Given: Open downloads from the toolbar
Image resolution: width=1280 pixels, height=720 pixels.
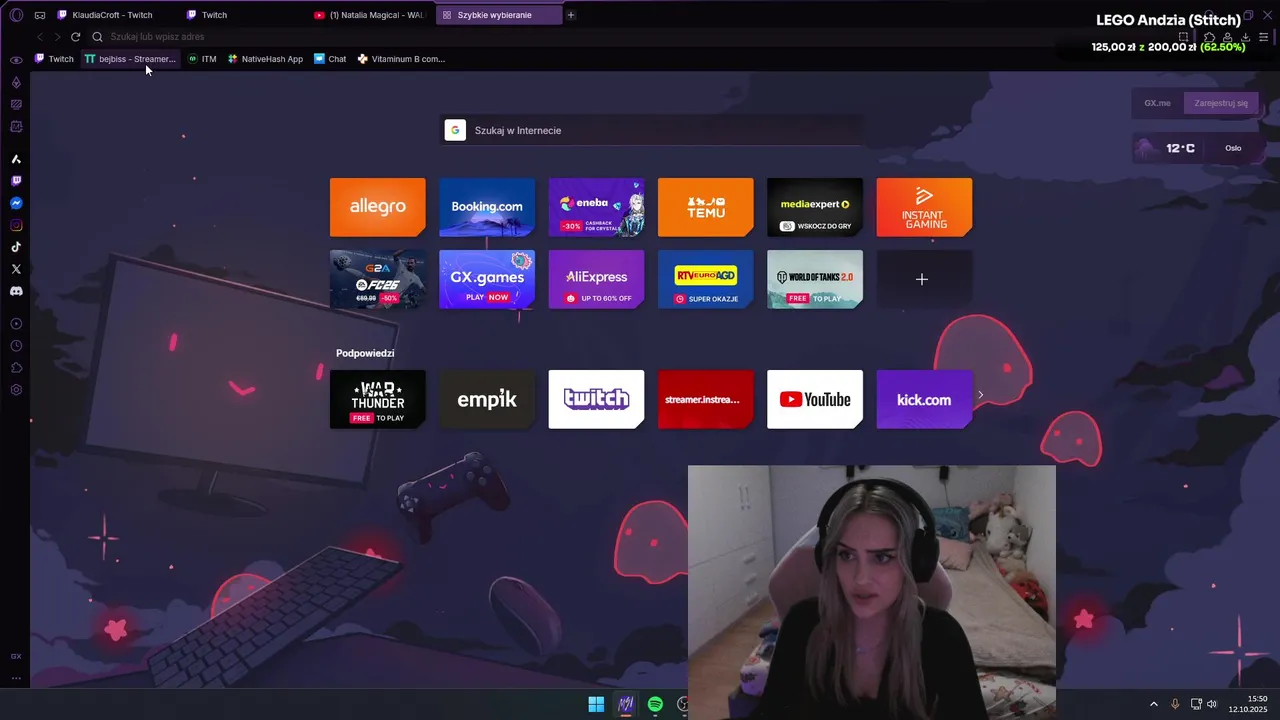Looking at the screenshot, I should tap(1245, 37).
